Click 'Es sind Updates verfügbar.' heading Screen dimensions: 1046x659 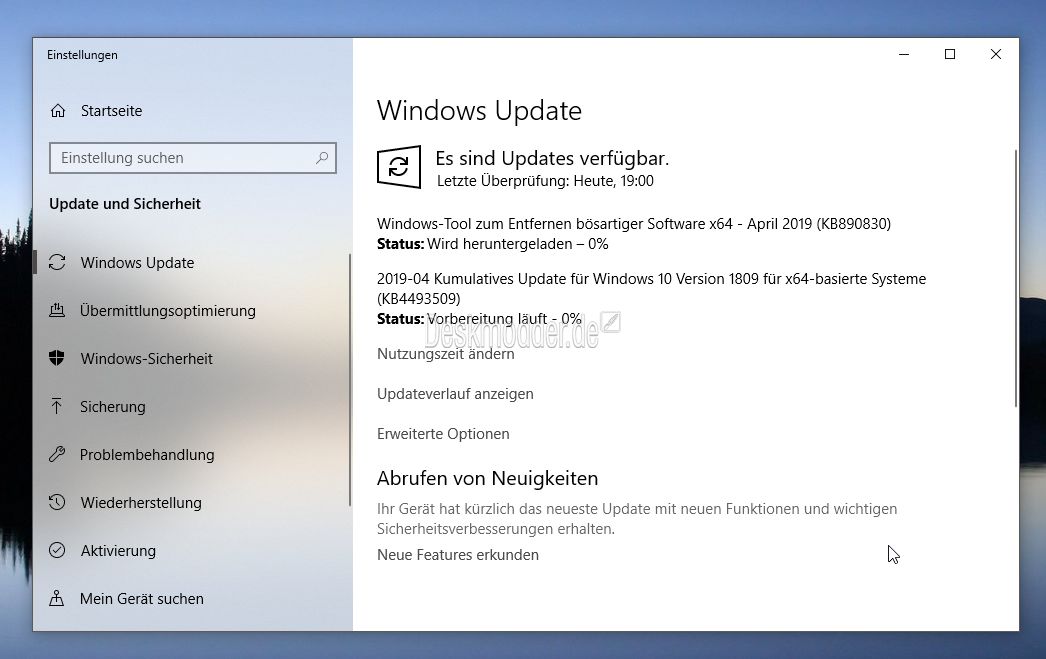552,158
